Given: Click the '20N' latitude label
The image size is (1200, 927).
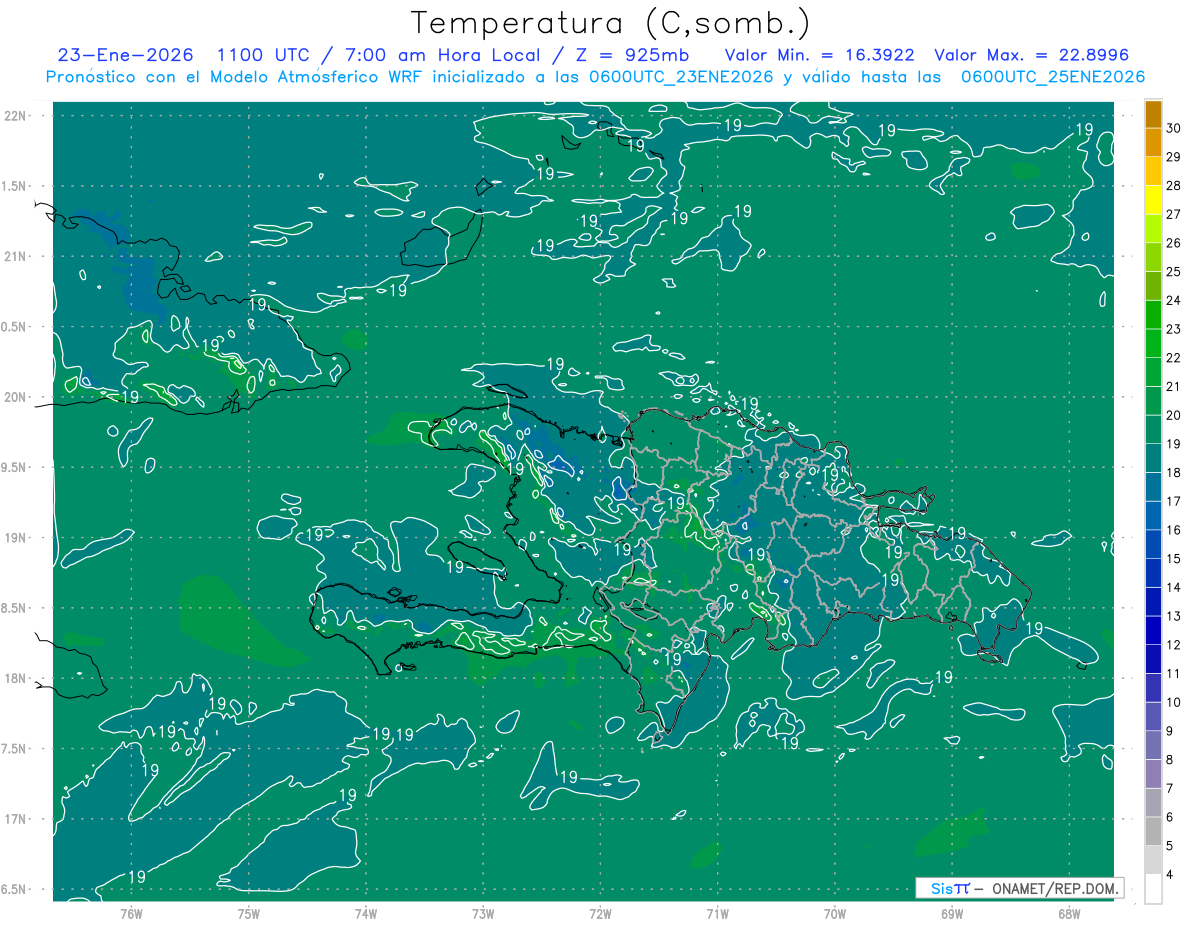Looking at the screenshot, I should click(x=15, y=397).
